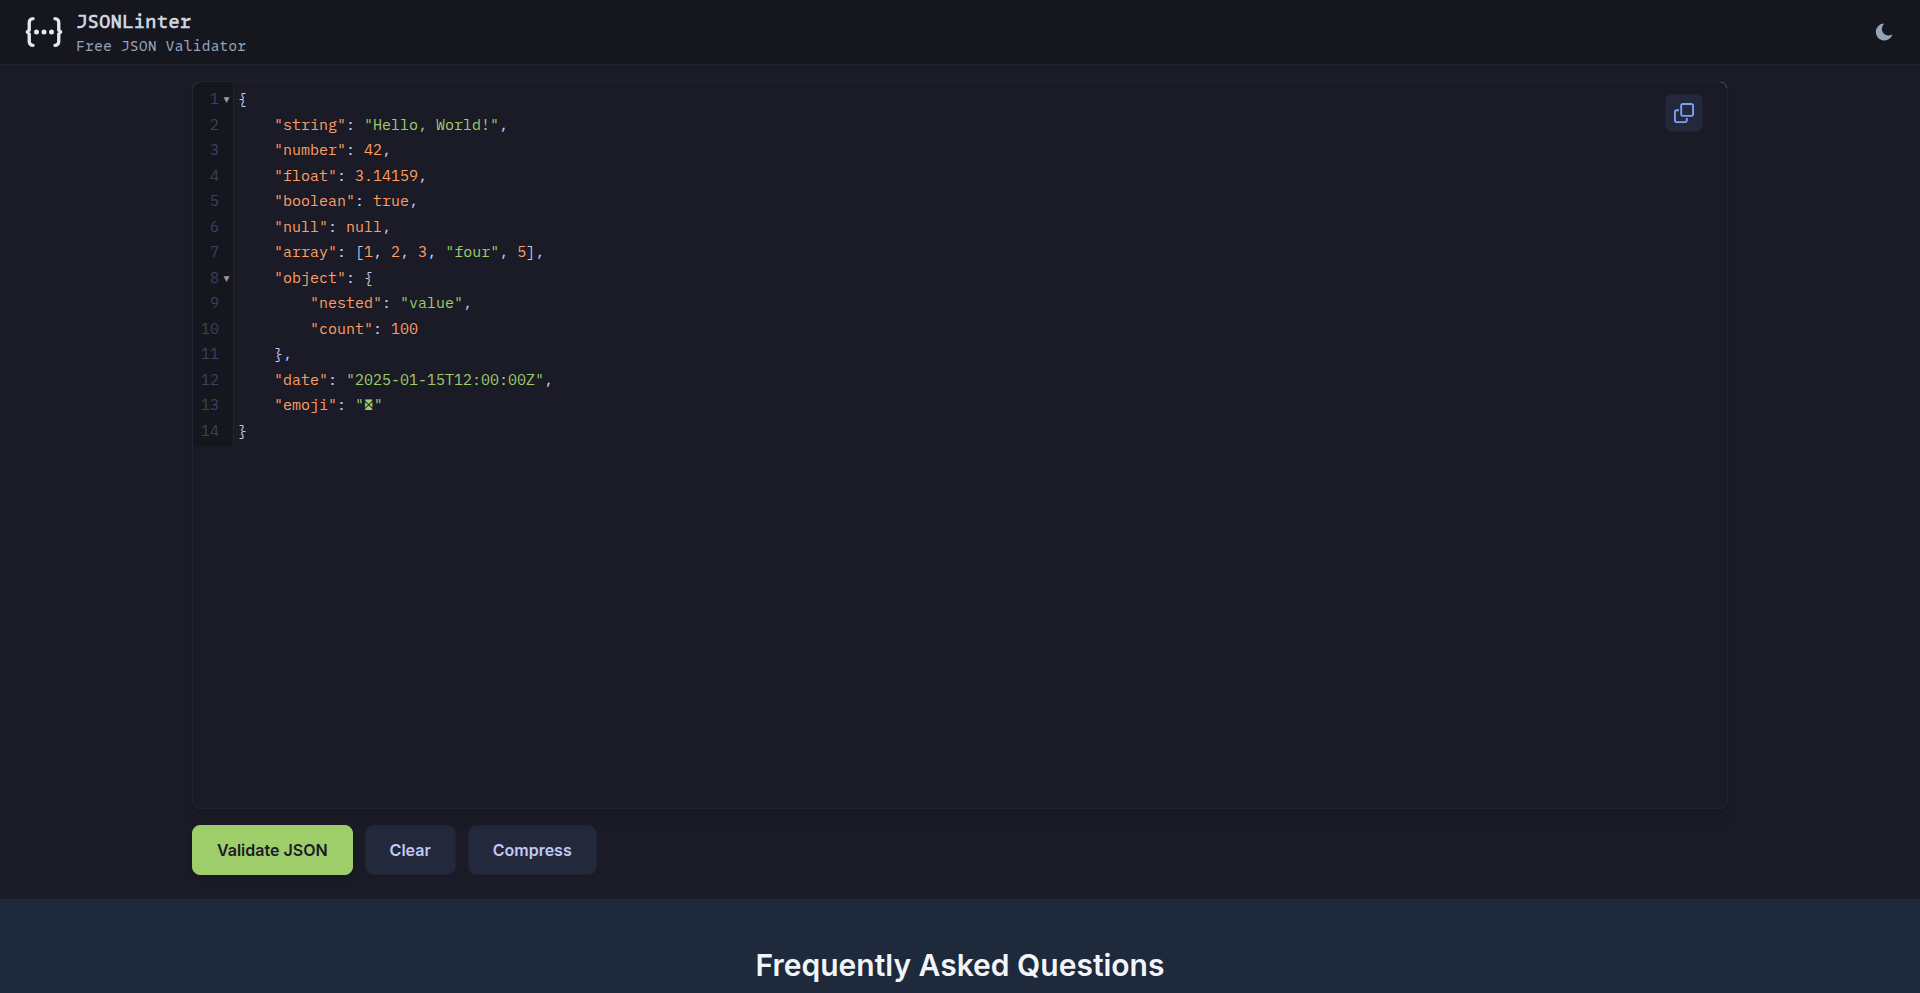Select line number 3 in the gutter
1920x993 pixels.
click(214, 150)
